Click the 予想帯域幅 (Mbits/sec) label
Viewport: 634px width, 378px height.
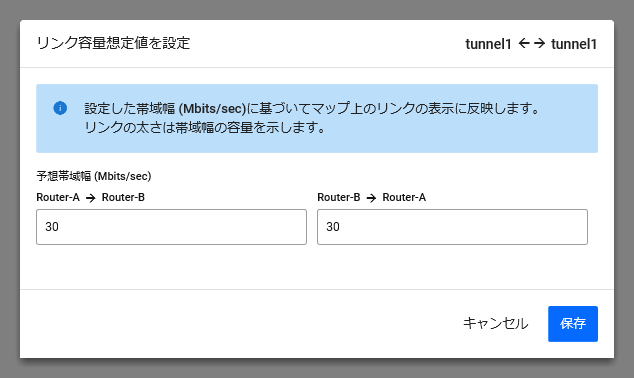click(94, 176)
